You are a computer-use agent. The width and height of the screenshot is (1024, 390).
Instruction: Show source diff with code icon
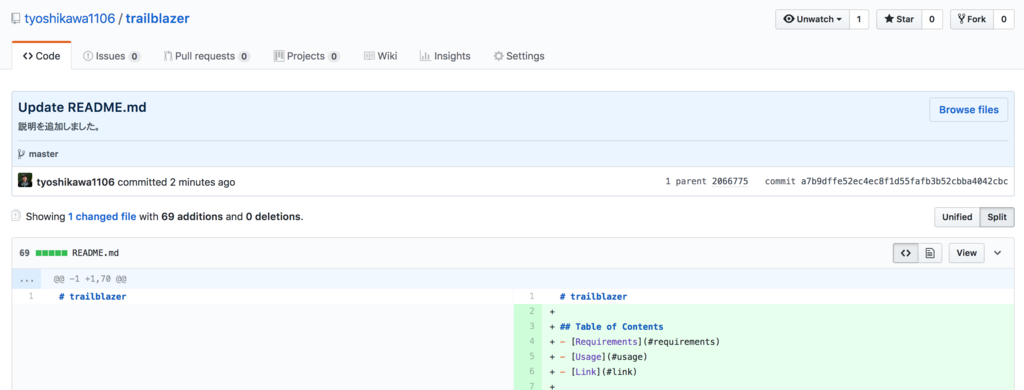pos(905,253)
